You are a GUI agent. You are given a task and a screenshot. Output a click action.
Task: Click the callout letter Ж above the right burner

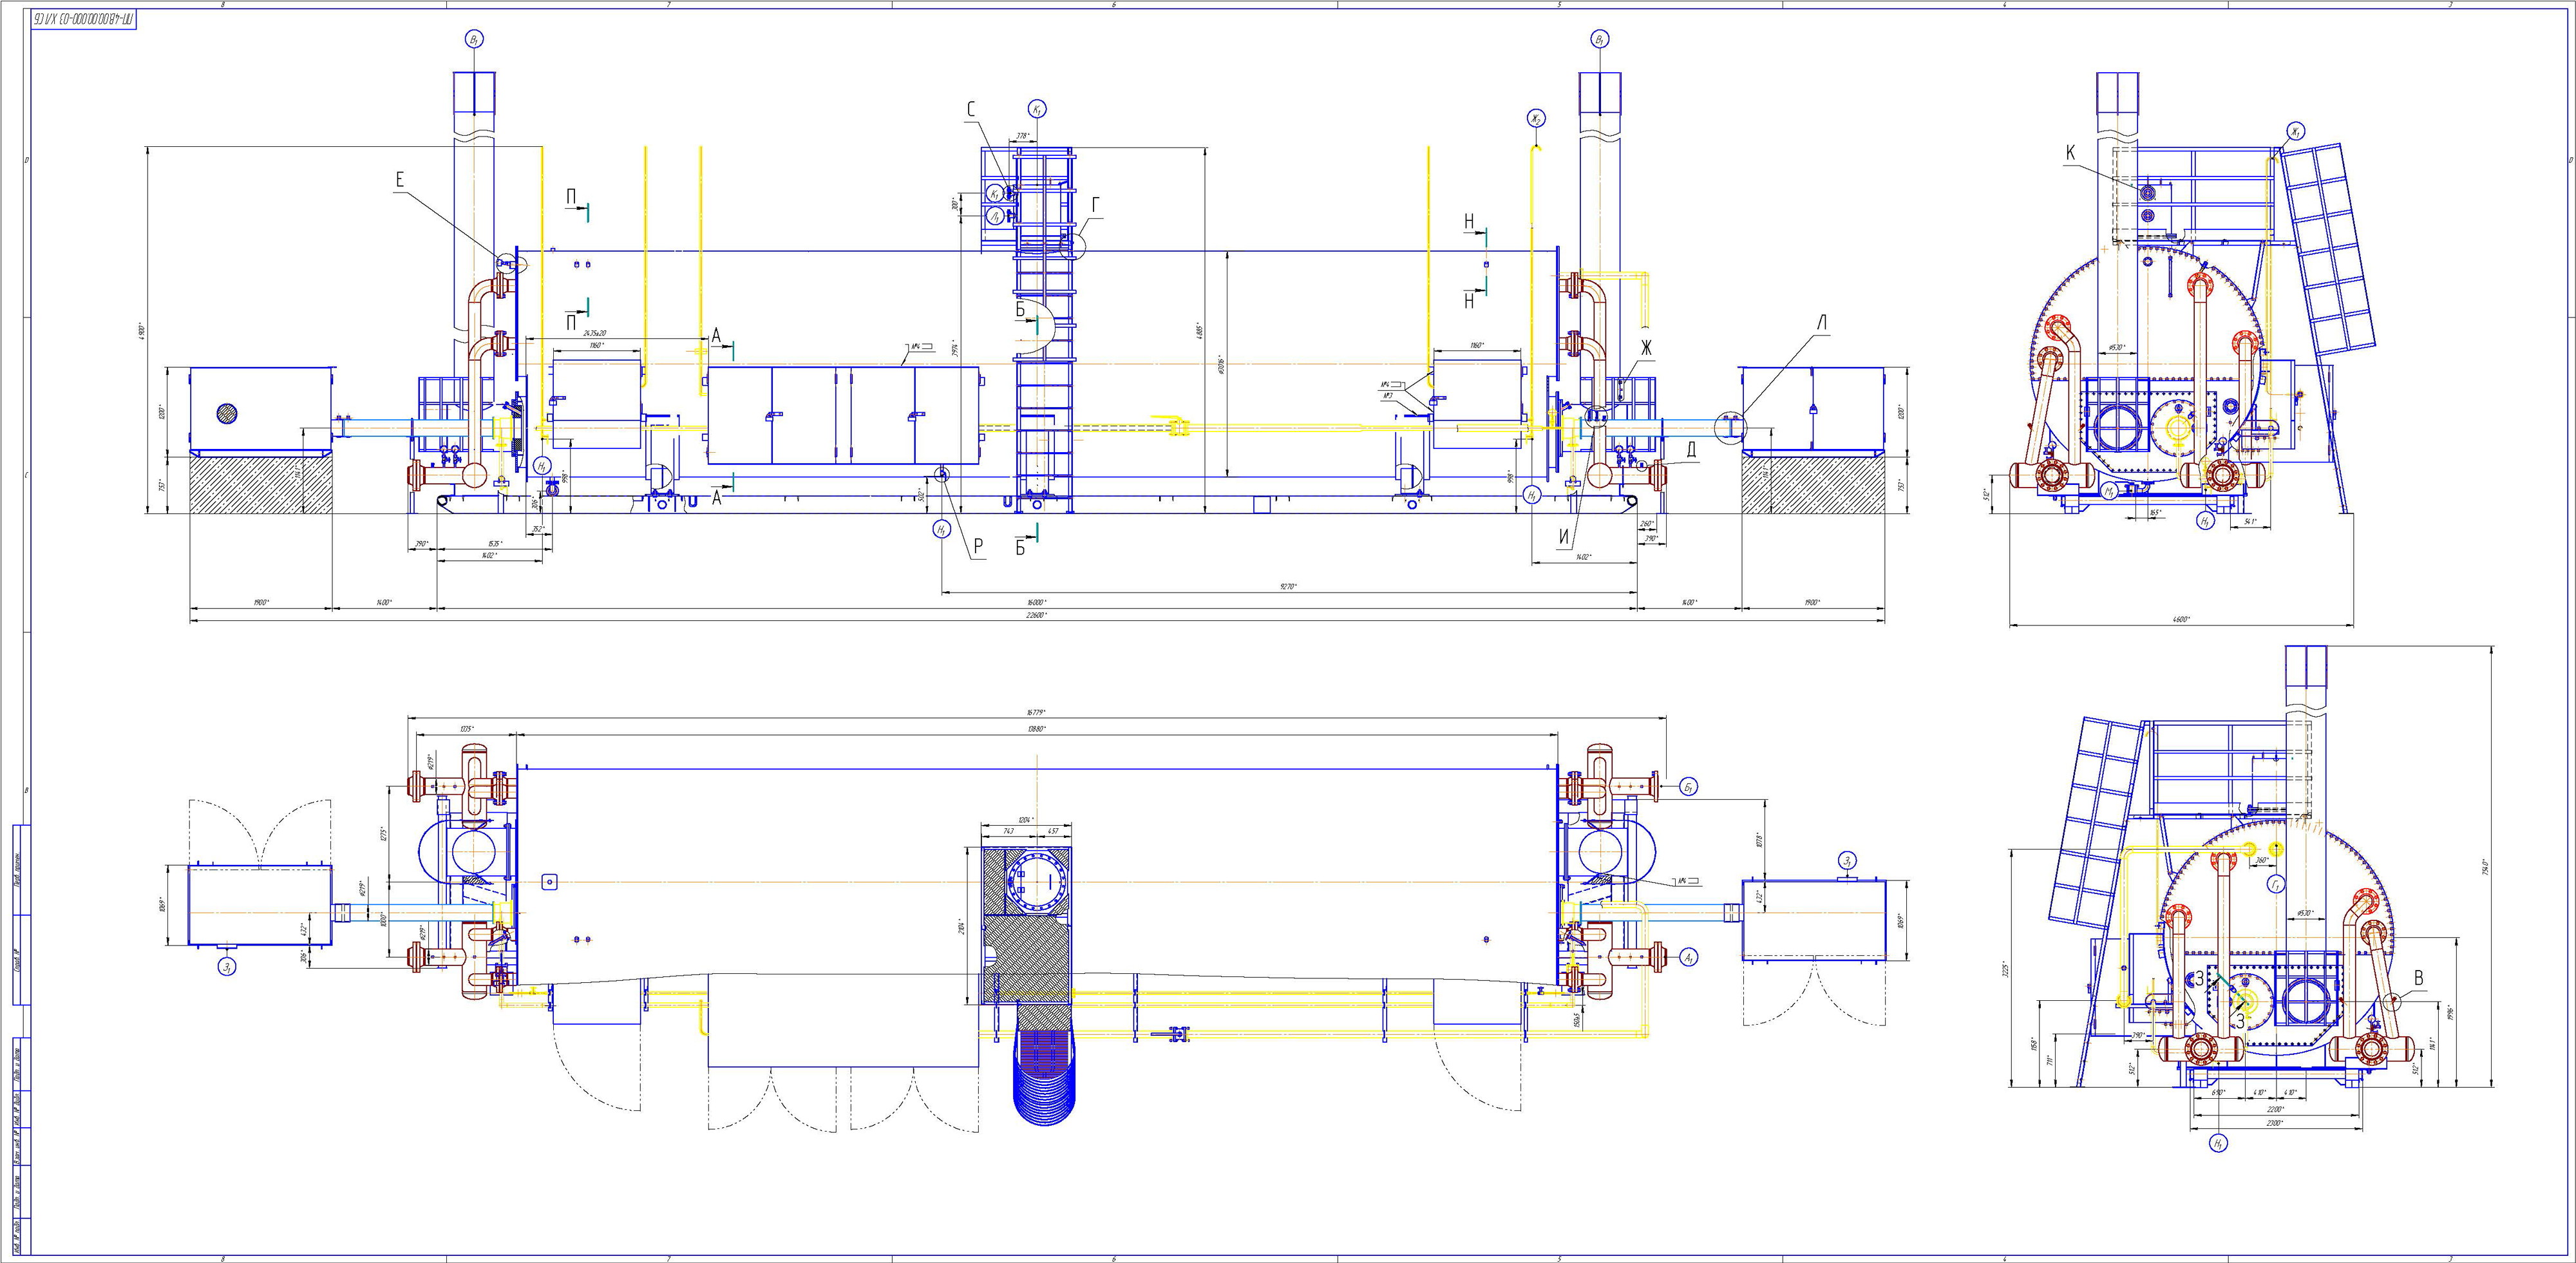tap(1646, 348)
